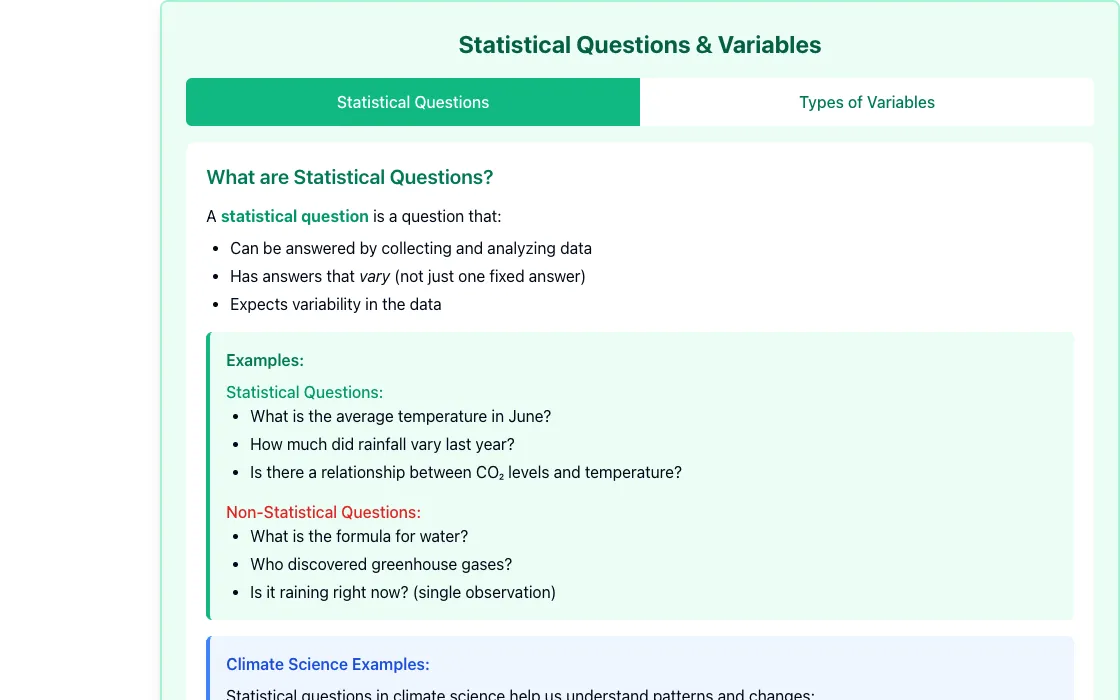
Task: Click the average temperature in June question
Action: click(401, 416)
